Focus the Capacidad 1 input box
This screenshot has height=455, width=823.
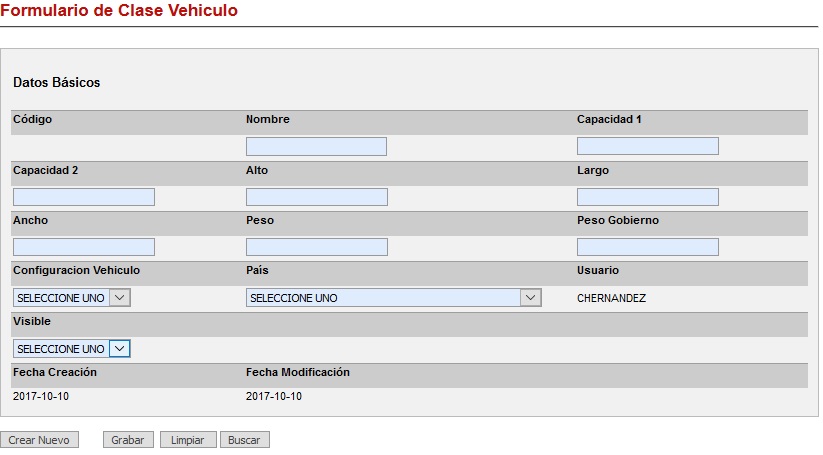point(647,147)
